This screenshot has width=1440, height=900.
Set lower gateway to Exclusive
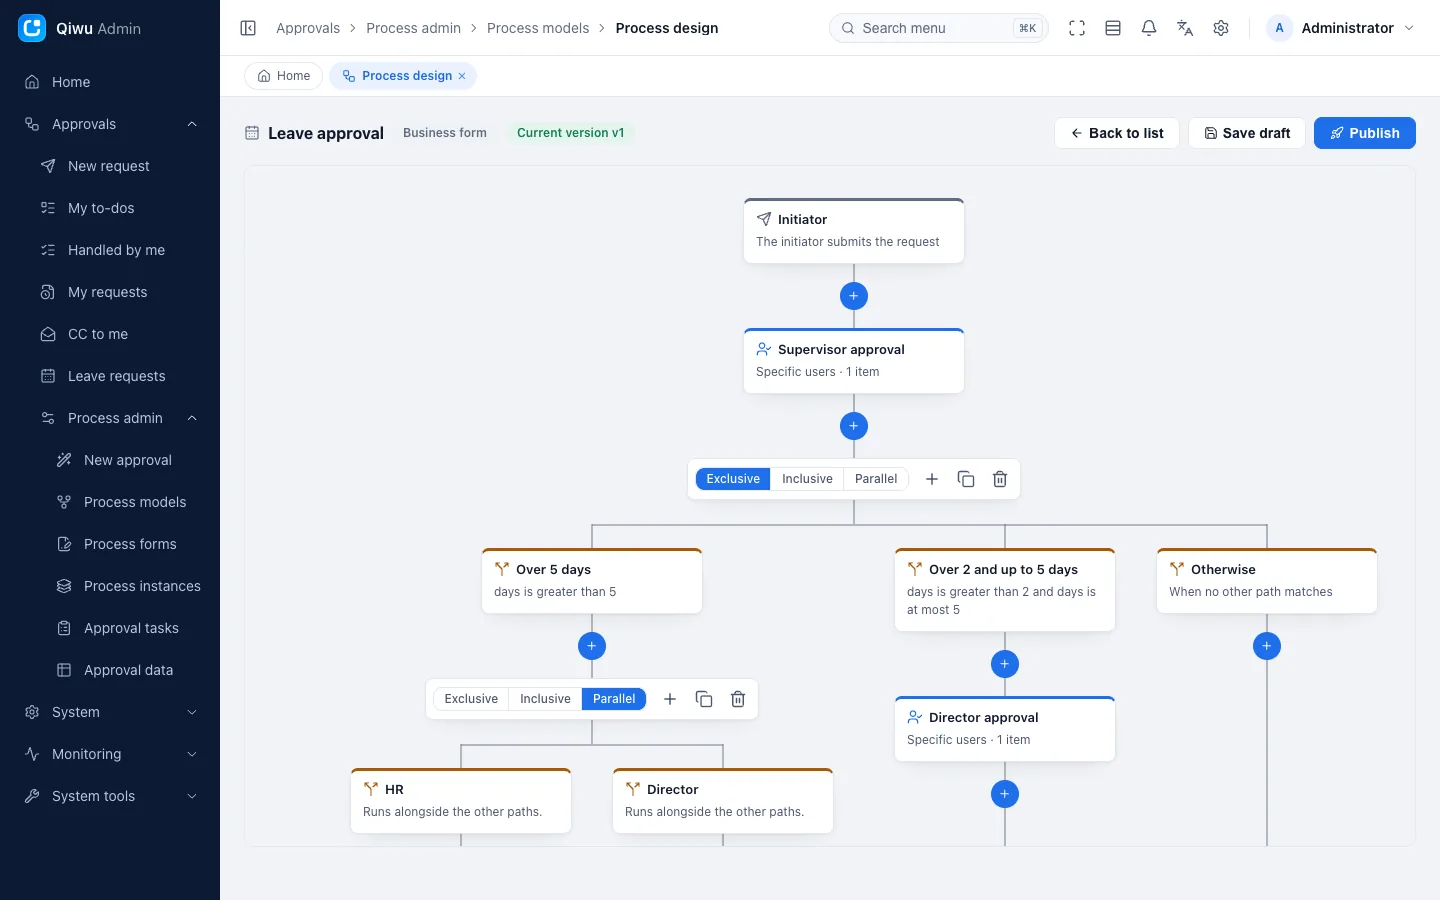[471, 699]
